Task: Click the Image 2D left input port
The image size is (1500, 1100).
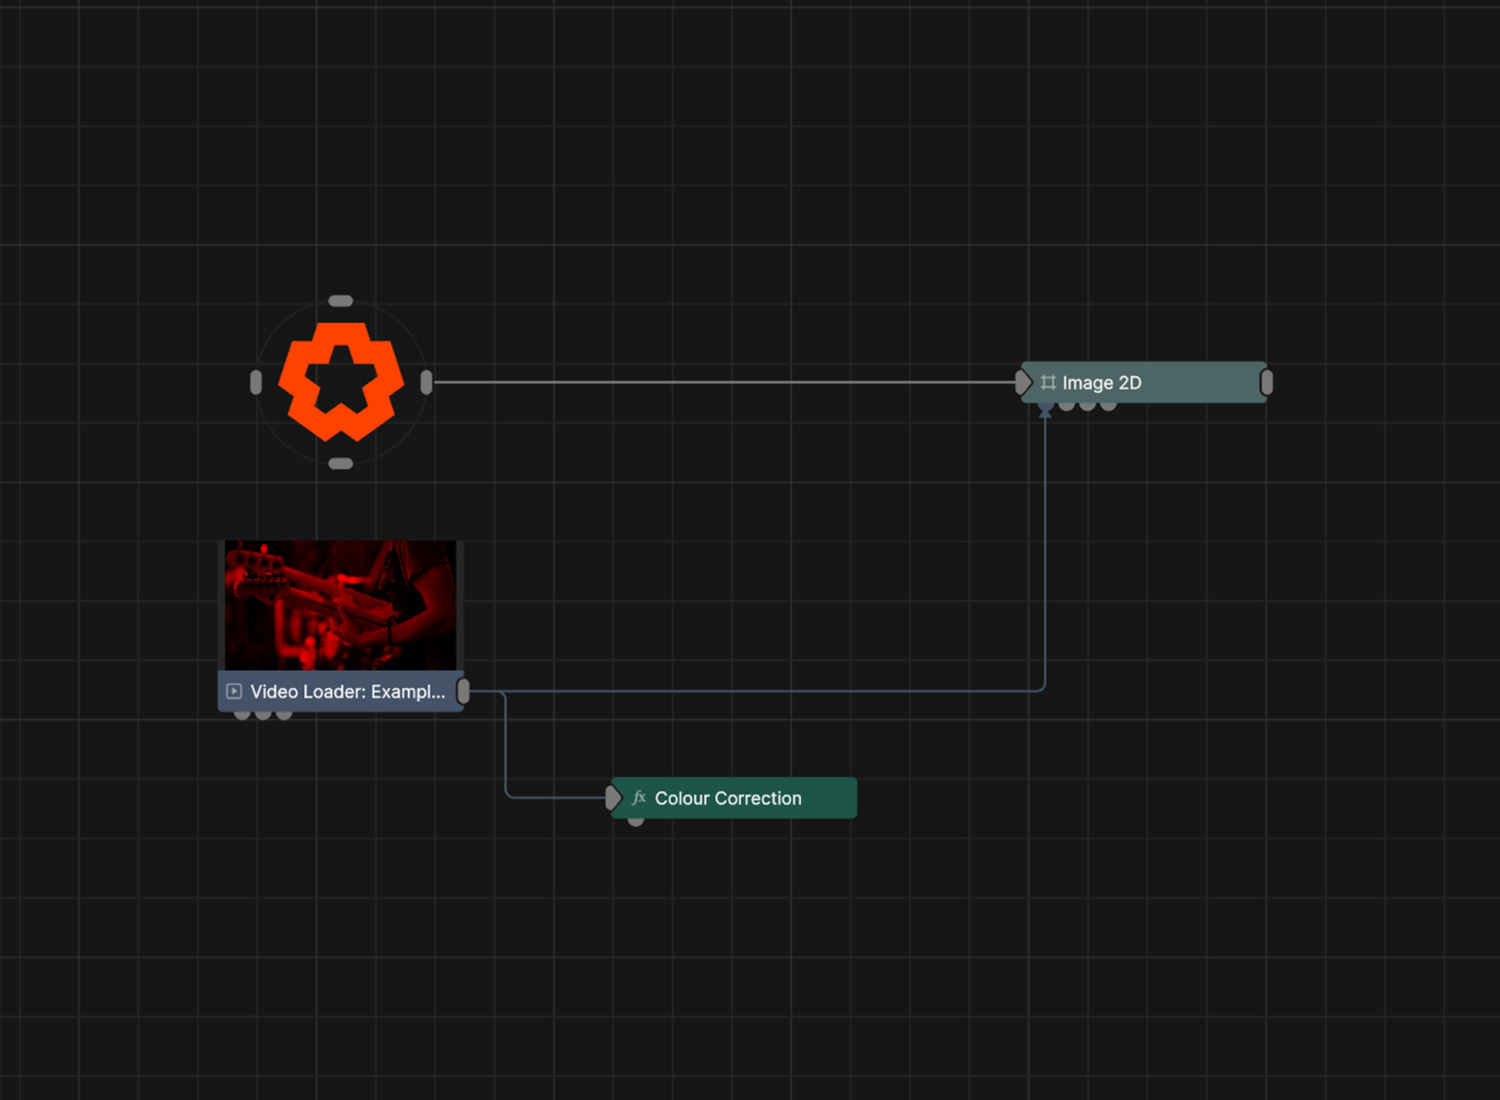Action: point(1022,382)
